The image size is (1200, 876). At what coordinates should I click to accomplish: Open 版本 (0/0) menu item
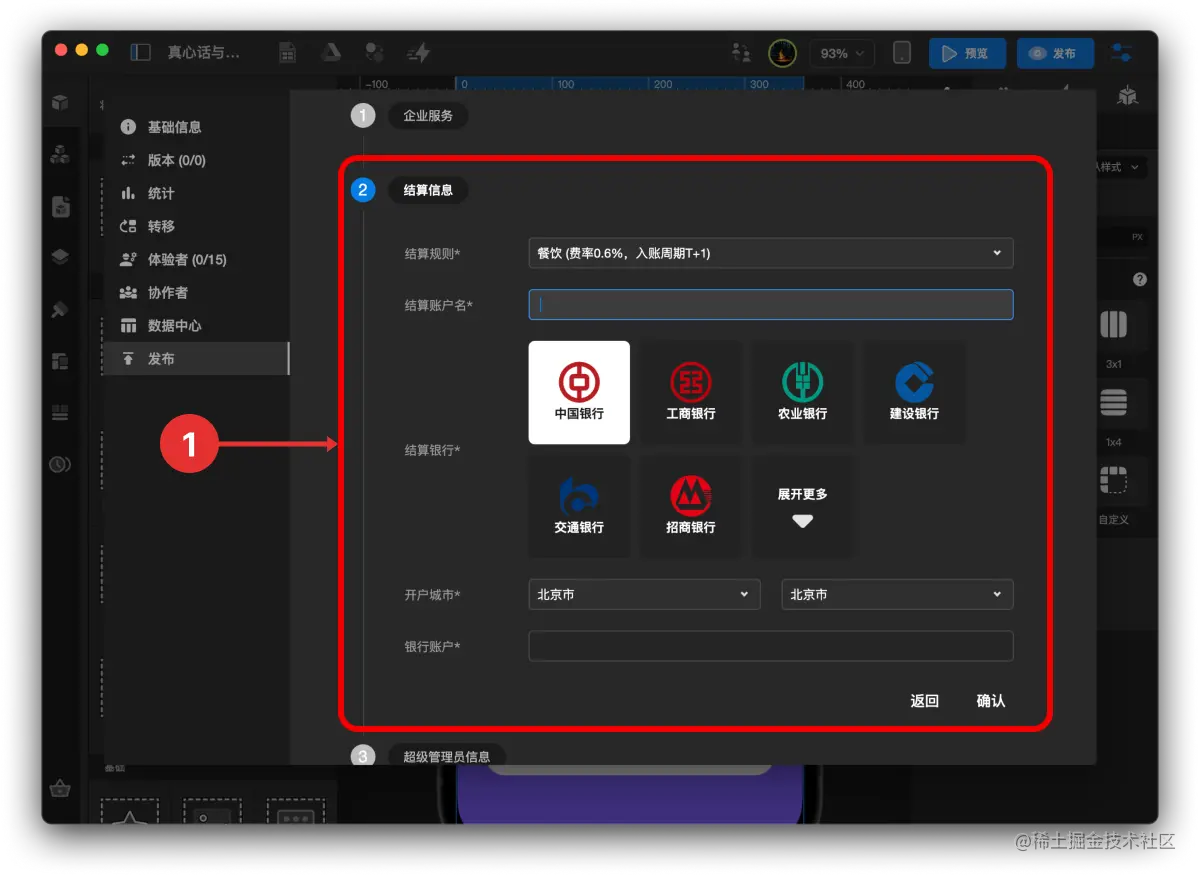click(196, 160)
